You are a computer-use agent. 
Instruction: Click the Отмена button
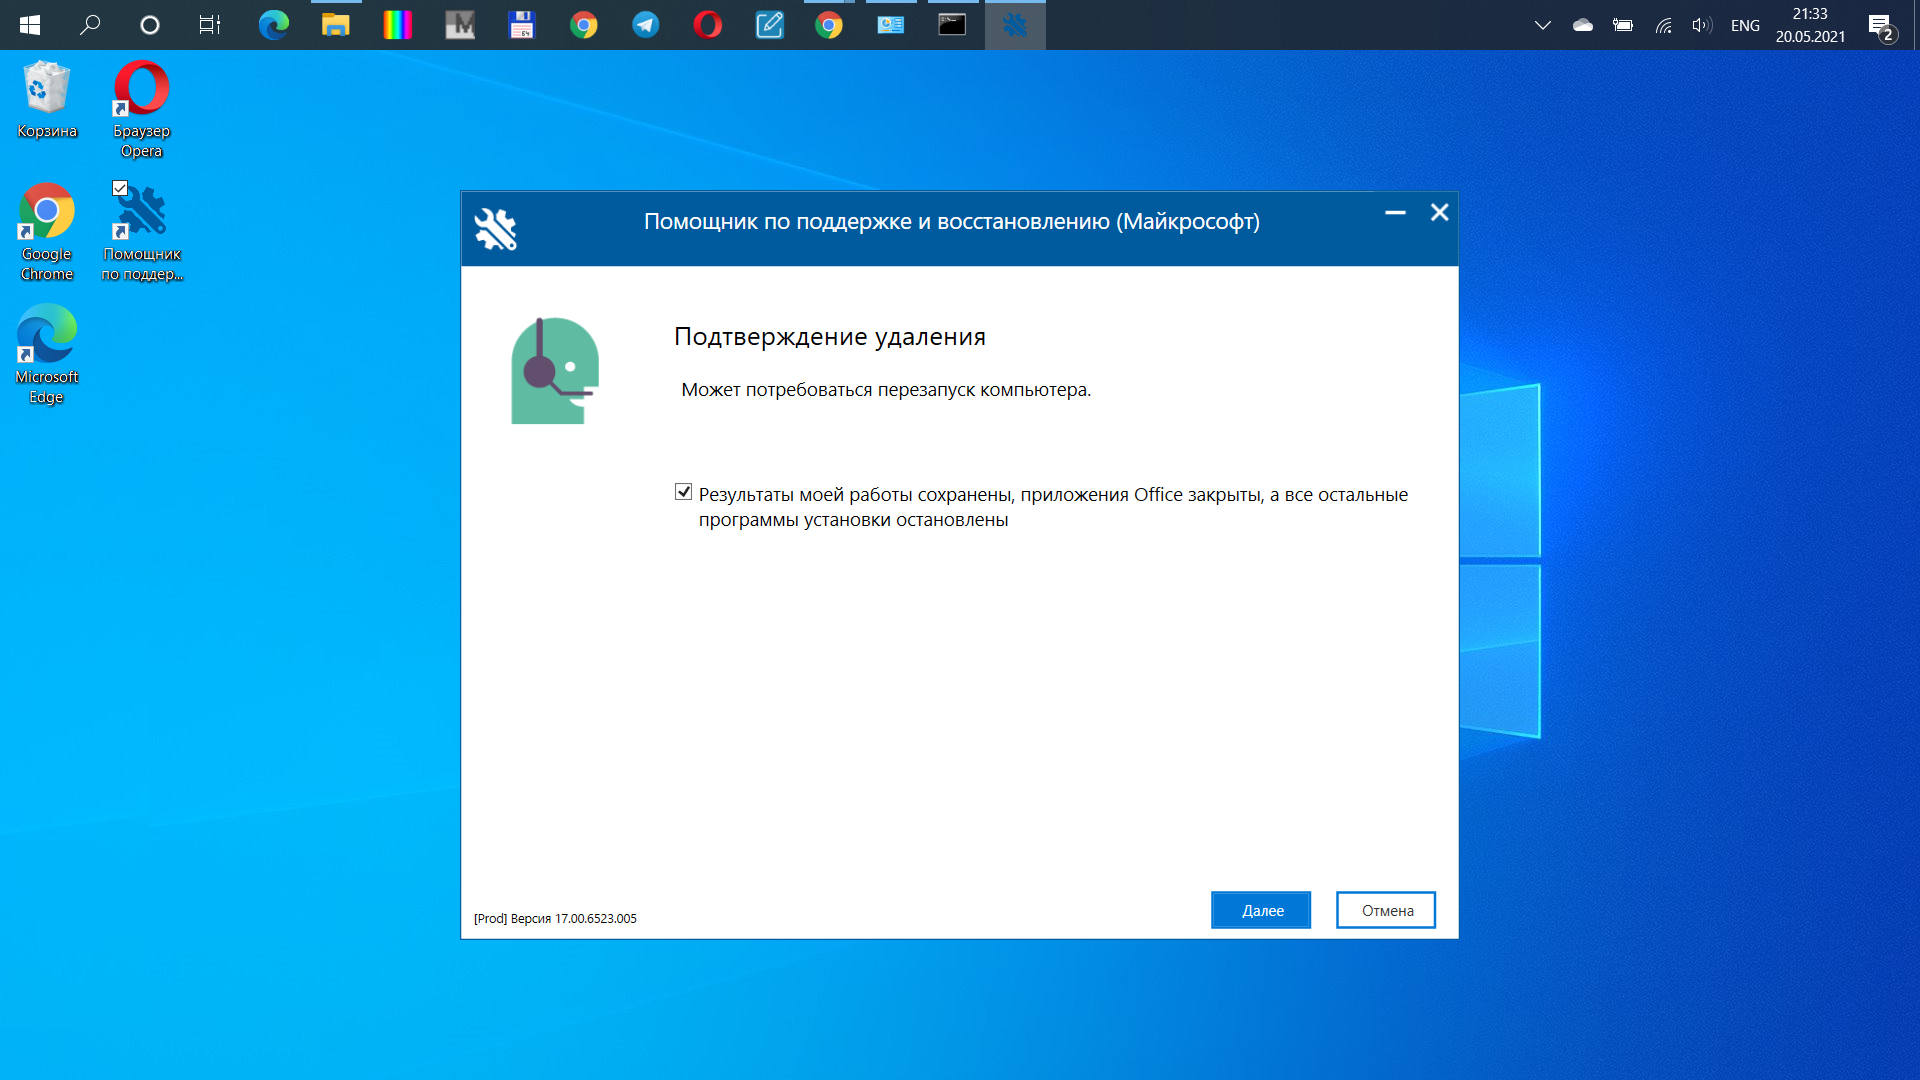point(1386,910)
